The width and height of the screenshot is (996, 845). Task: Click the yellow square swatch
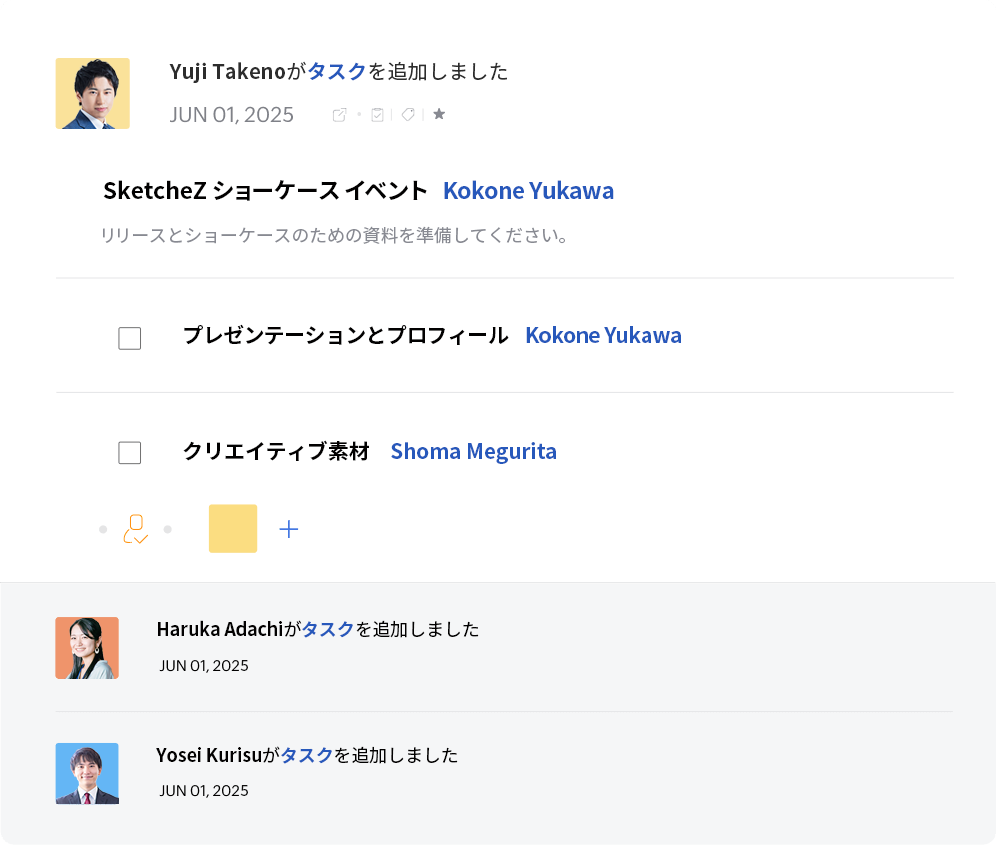pyautogui.click(x=233, y=529)
